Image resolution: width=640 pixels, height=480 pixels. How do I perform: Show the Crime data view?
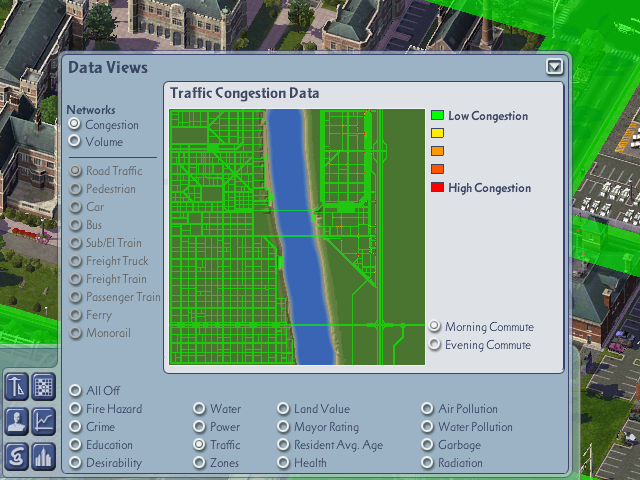[75, 427]
